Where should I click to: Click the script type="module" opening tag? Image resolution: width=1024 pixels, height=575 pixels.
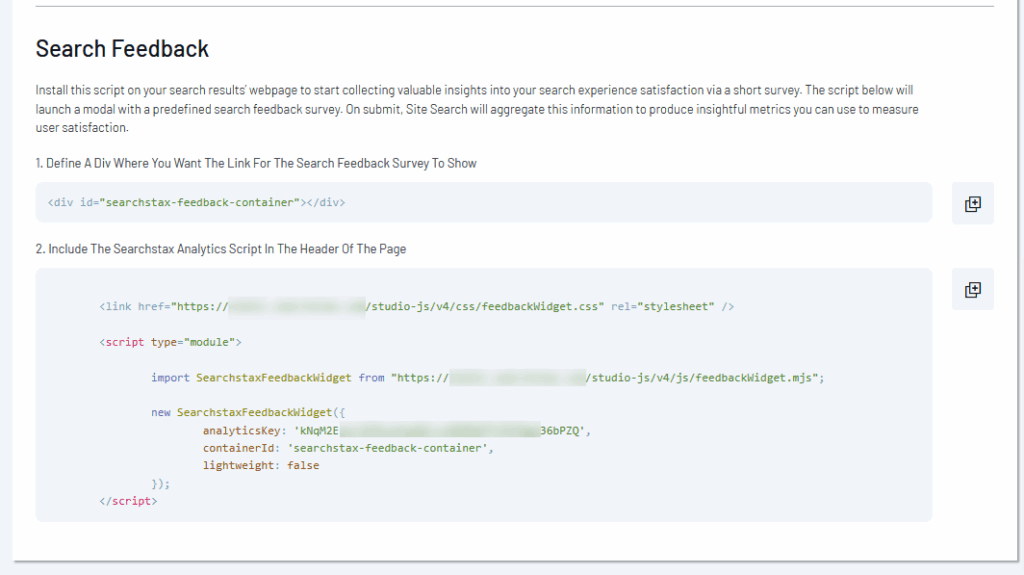point(170,342)
